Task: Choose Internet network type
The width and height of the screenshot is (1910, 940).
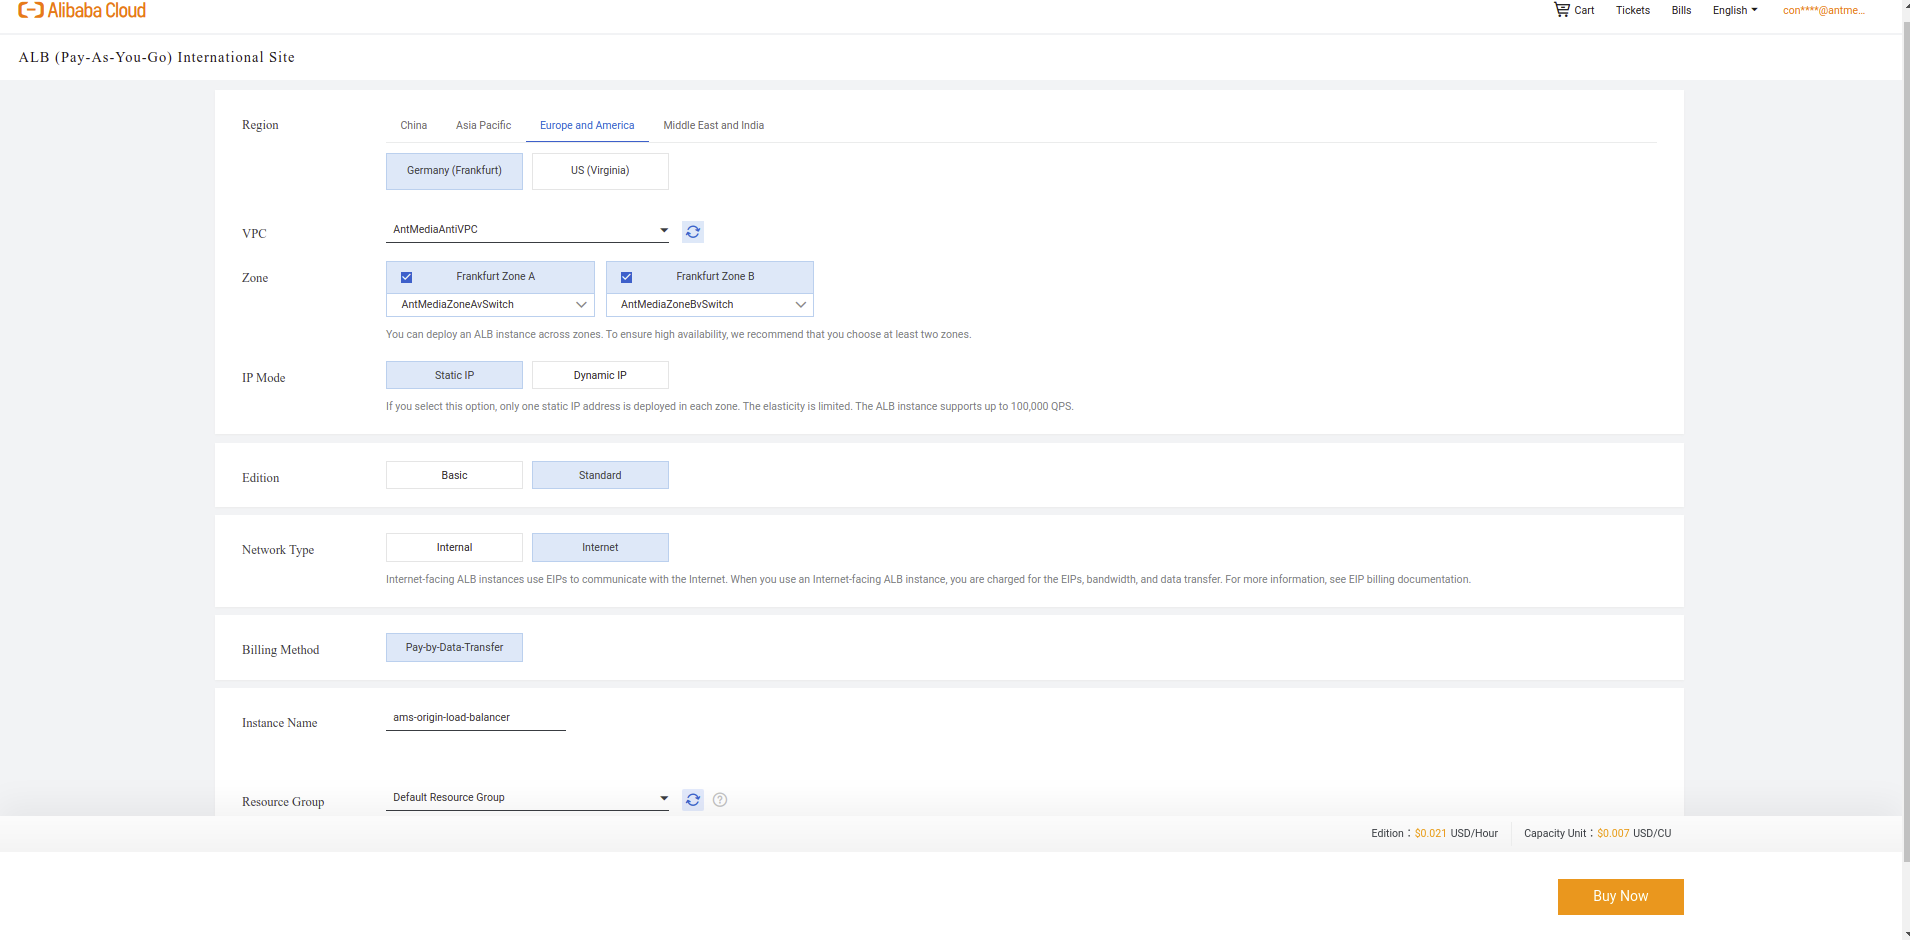Action: 600,547
